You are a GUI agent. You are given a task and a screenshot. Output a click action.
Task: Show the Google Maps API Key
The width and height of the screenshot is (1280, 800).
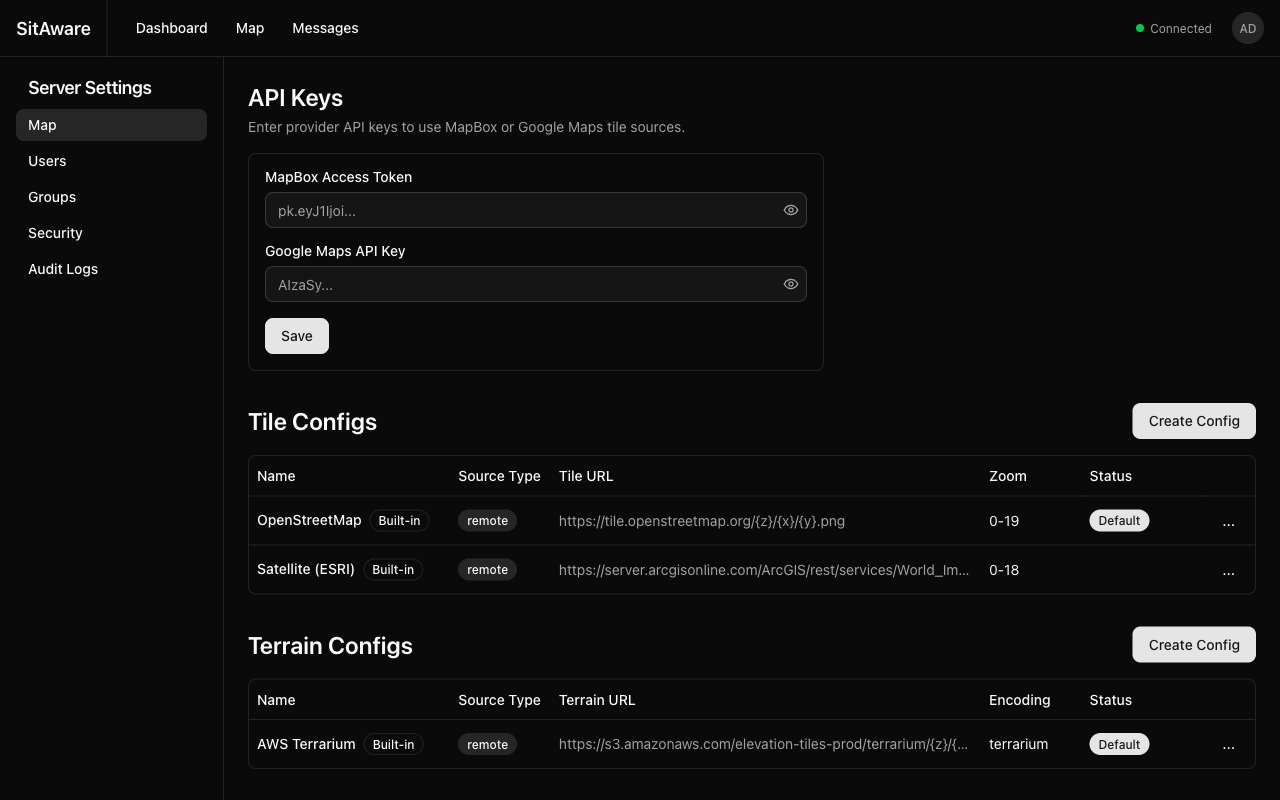pos(790,284)
